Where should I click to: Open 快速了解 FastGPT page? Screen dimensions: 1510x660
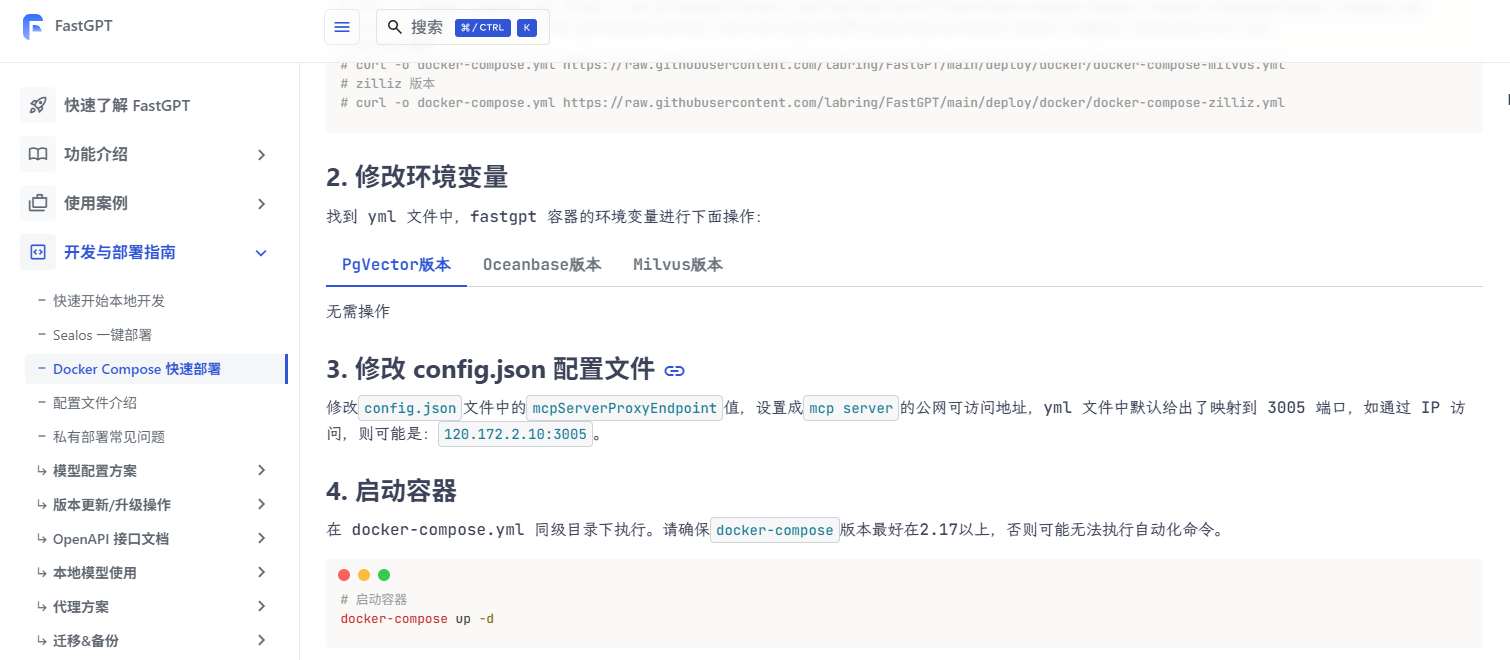pos(127,105)
